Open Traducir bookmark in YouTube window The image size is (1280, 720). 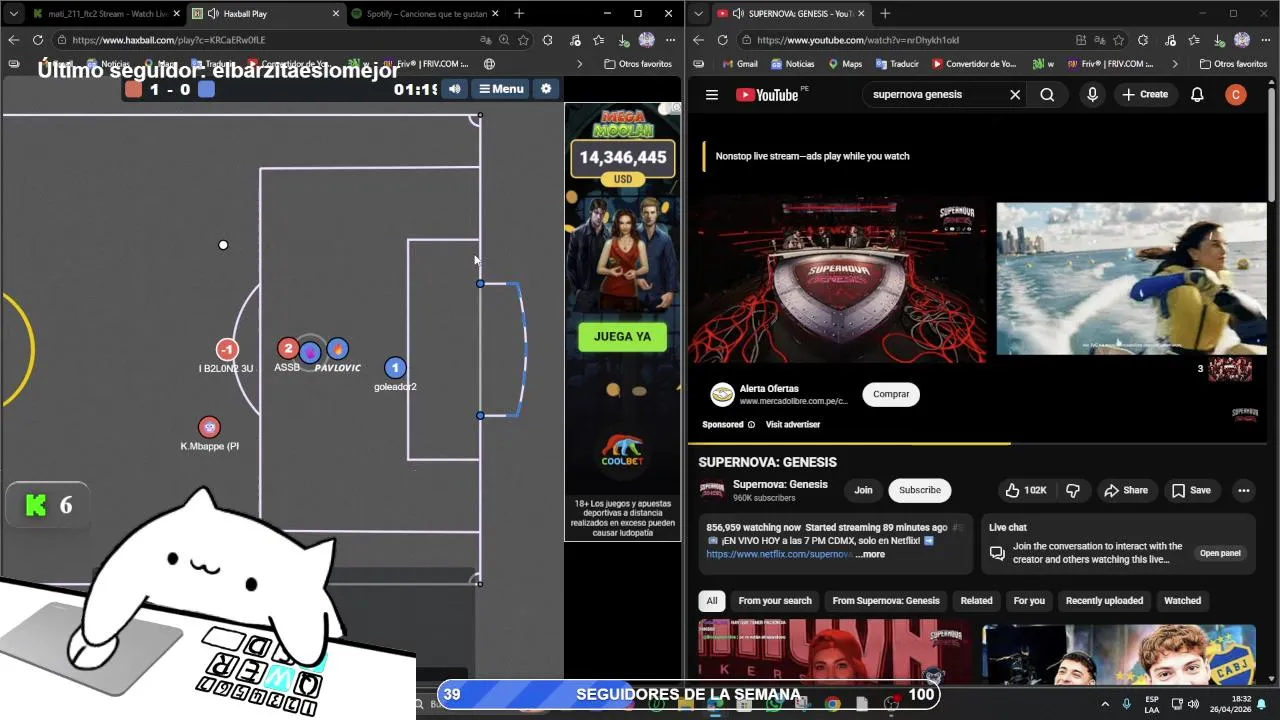coord(897,64)
